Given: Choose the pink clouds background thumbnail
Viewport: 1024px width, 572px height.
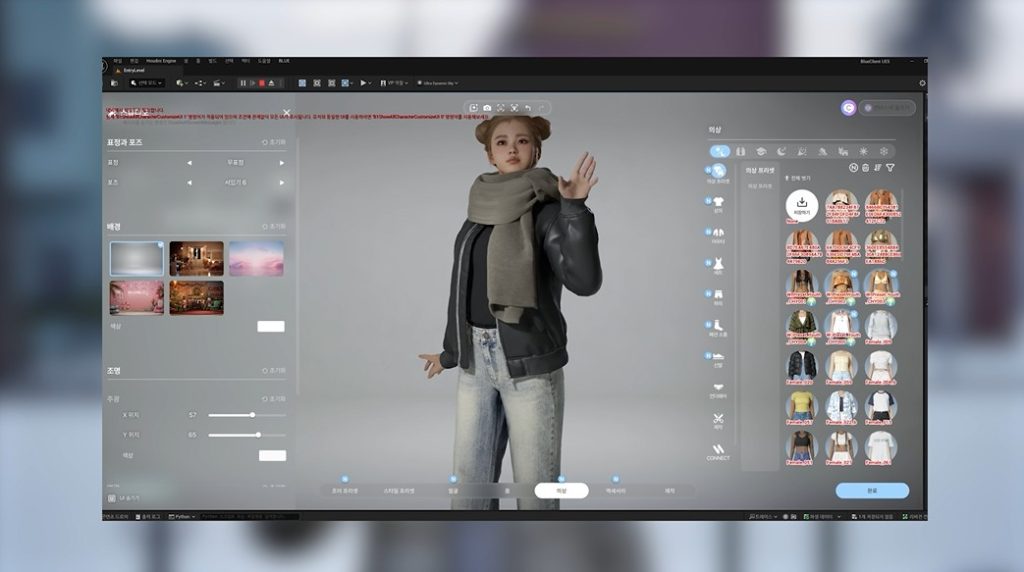Looking at the screenshot, I should click(x=256, y=259).
